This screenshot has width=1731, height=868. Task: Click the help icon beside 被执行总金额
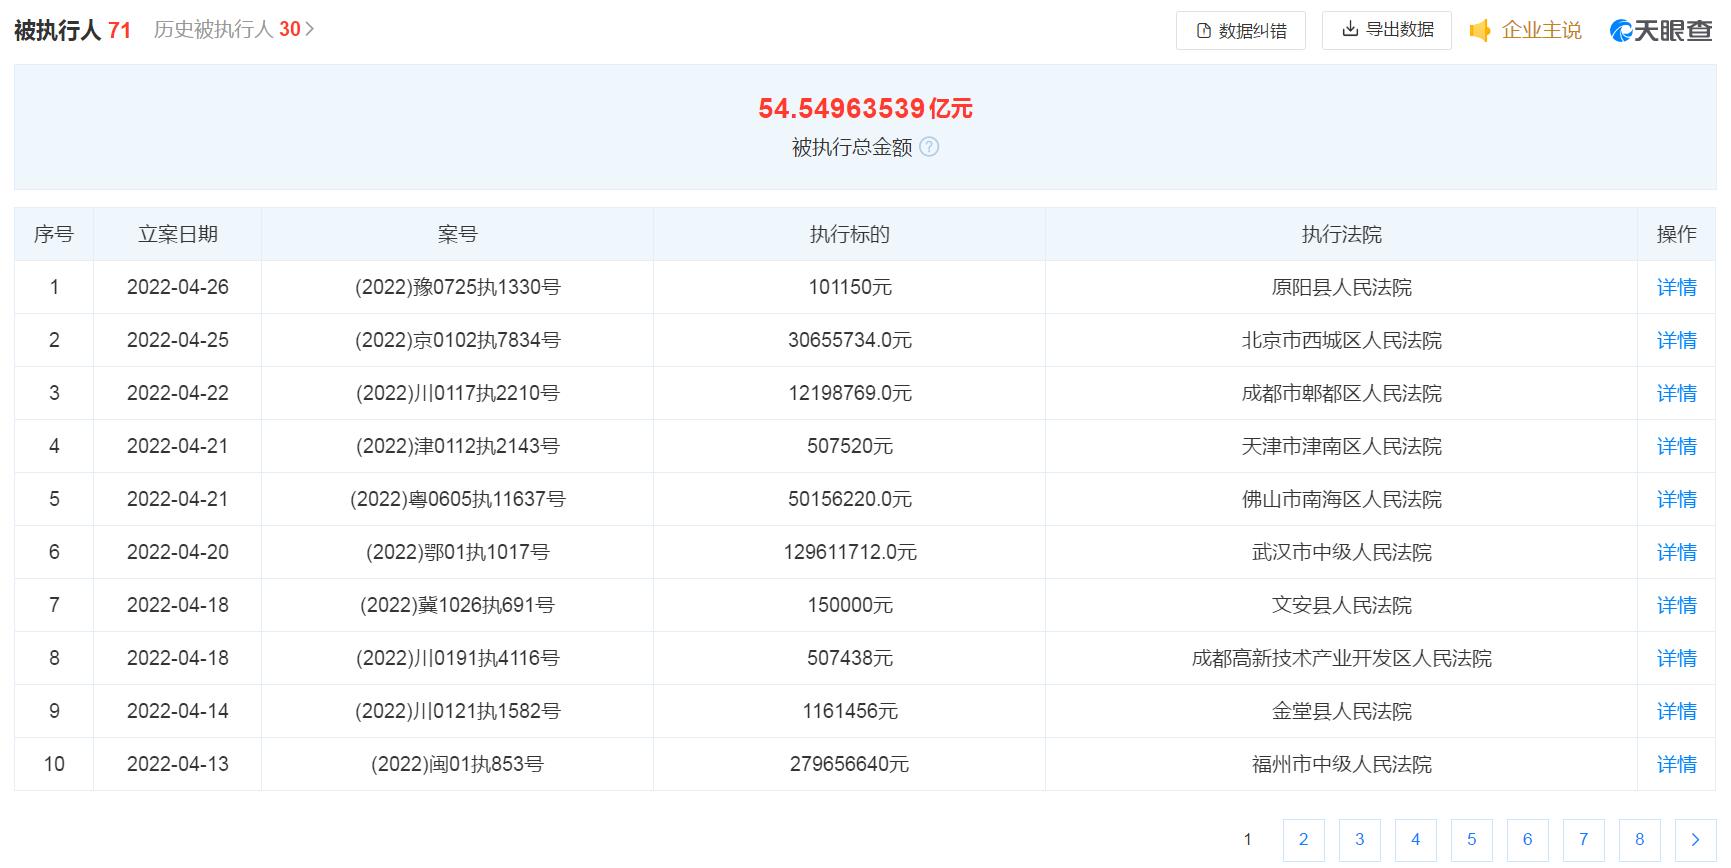(929, 147)
